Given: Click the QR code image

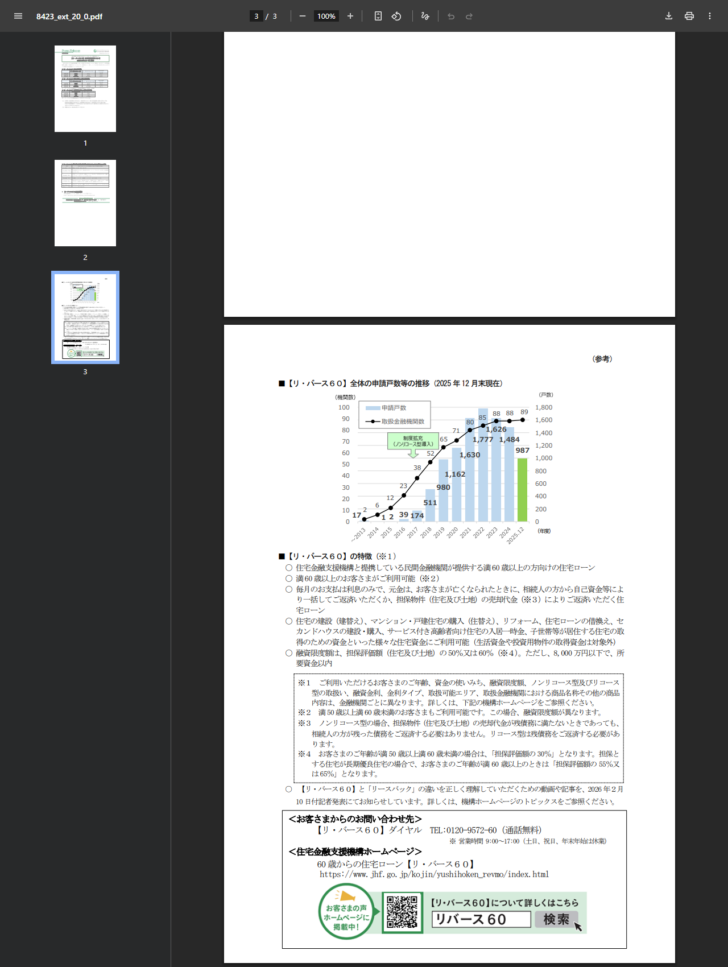Looking at the screenshot, I should pyautogui.click(x=402, y=912).
